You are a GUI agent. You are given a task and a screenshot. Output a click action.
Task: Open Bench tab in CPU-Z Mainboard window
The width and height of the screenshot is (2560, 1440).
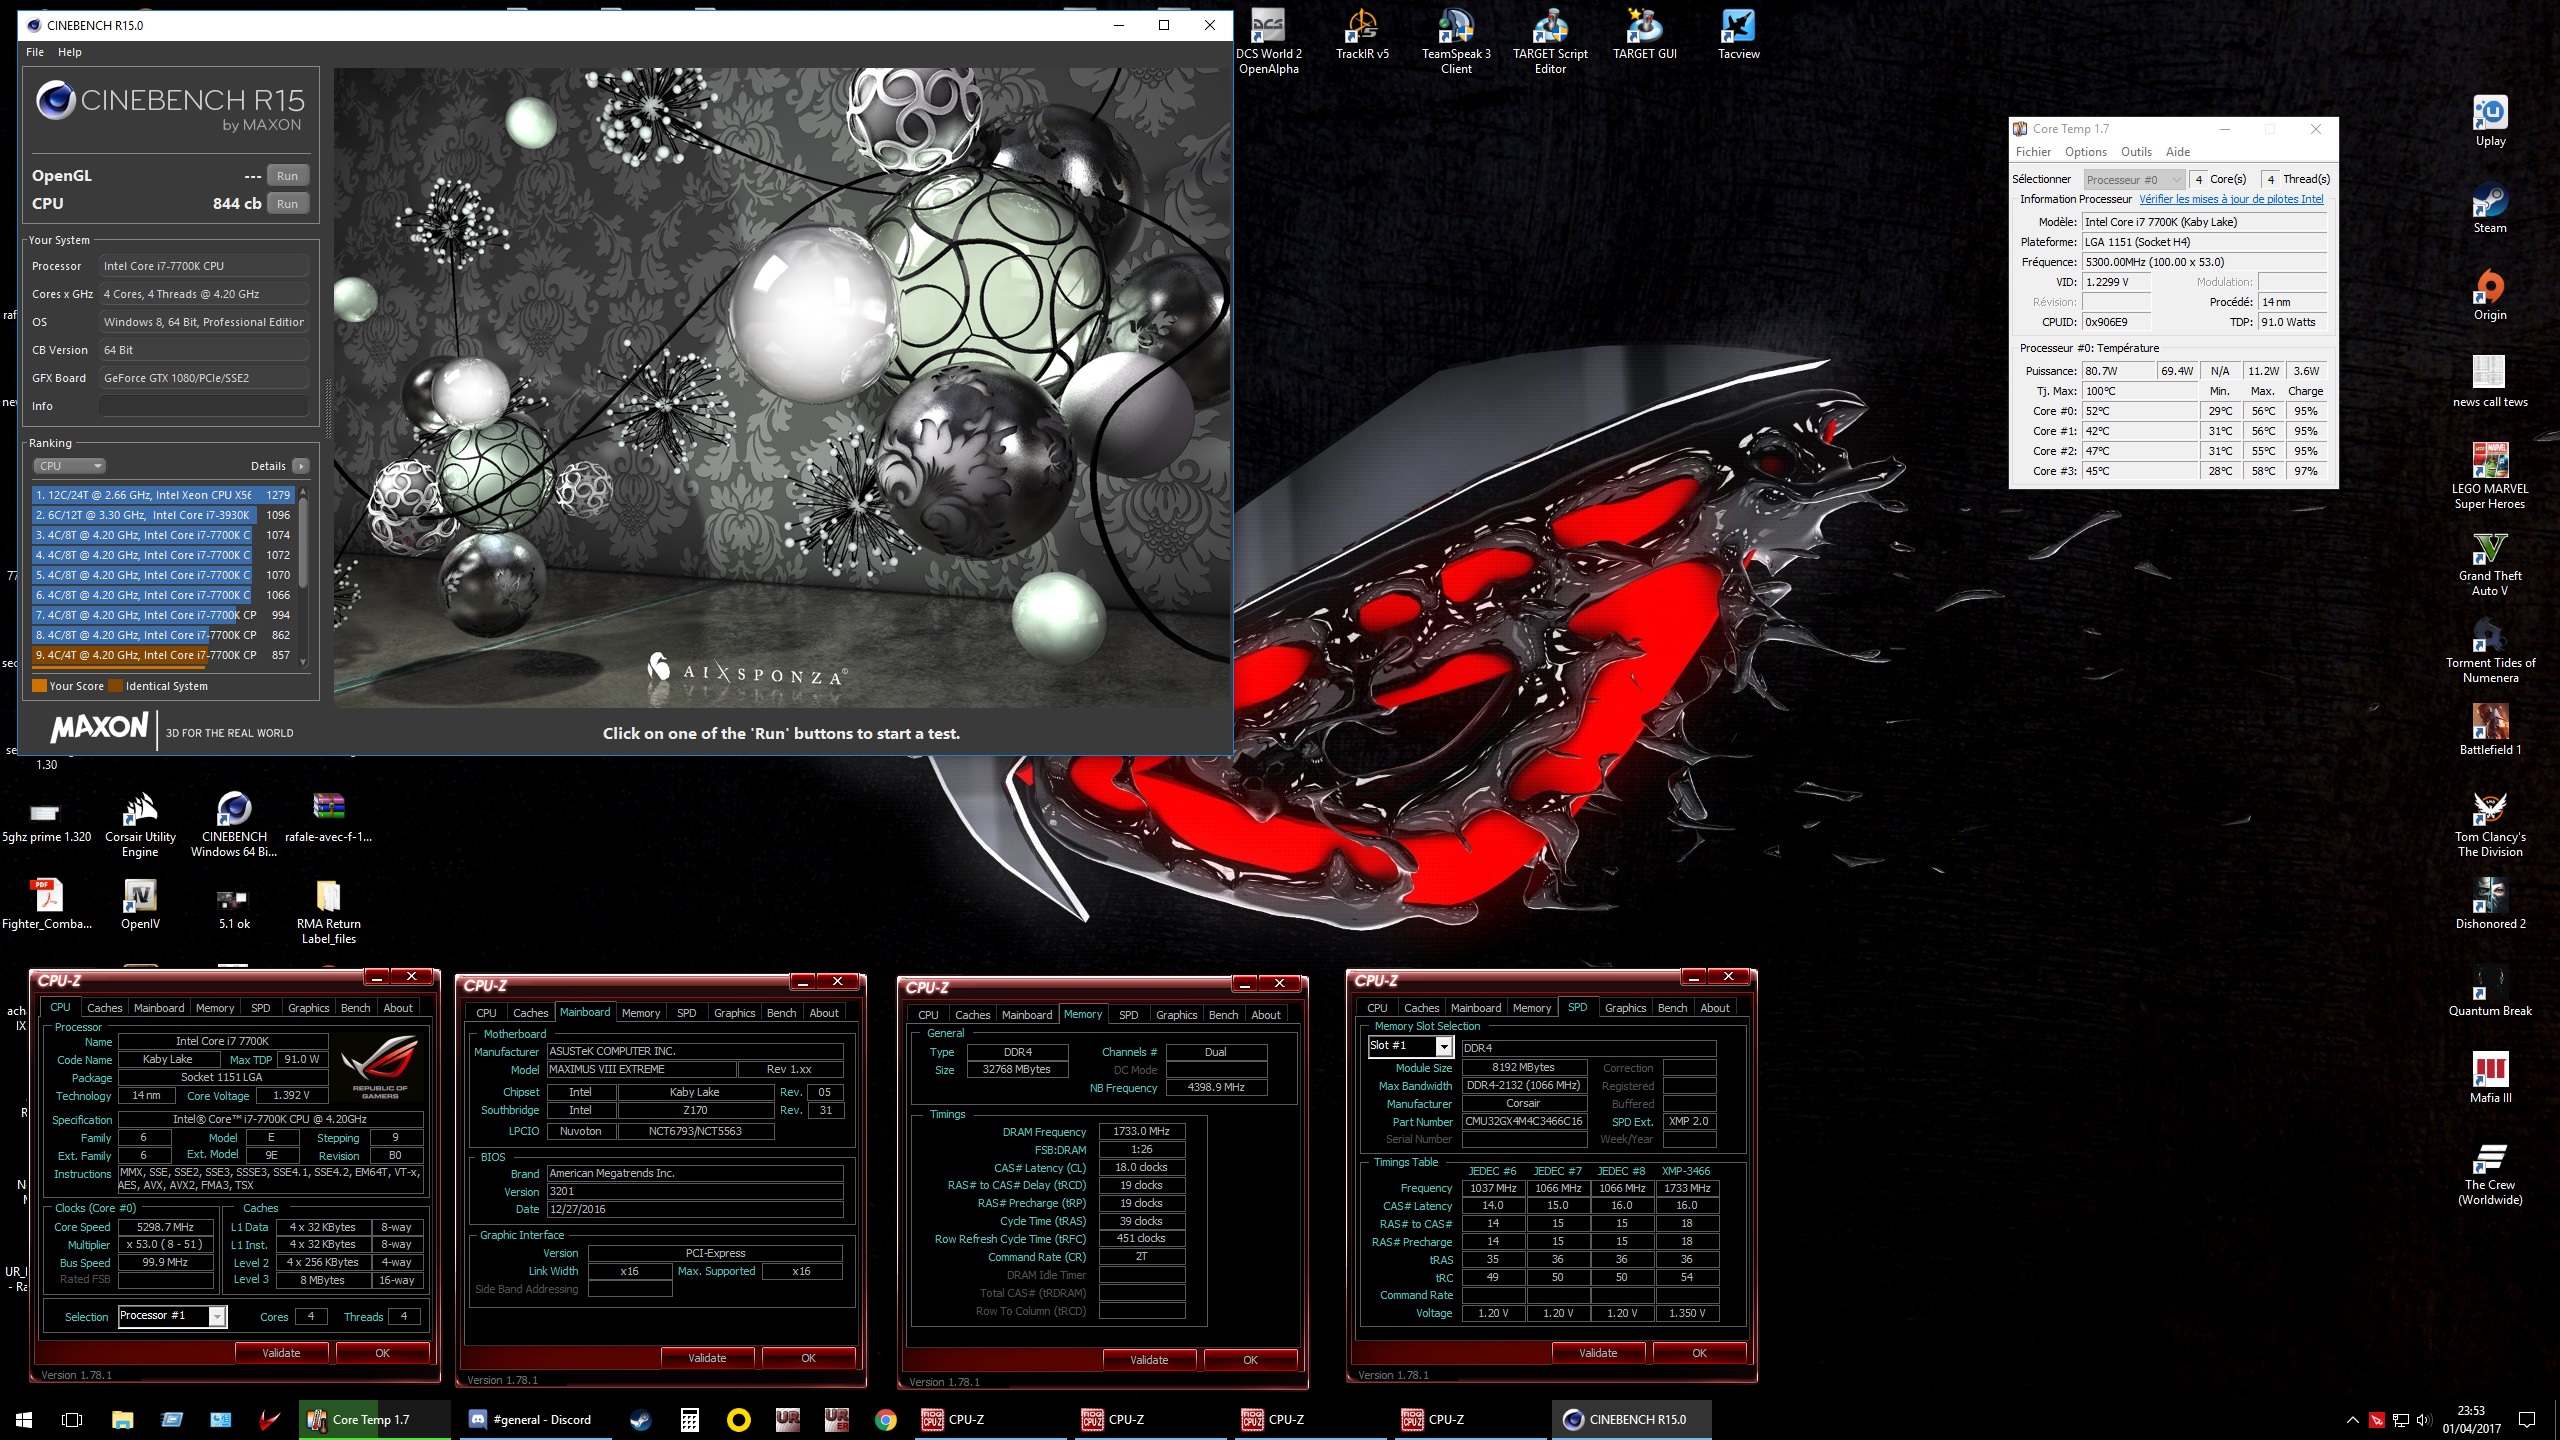coord(781,1013)
